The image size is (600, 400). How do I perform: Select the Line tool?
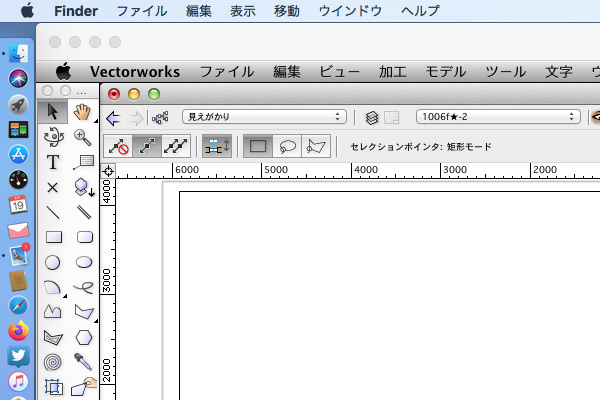click(53, 212)
